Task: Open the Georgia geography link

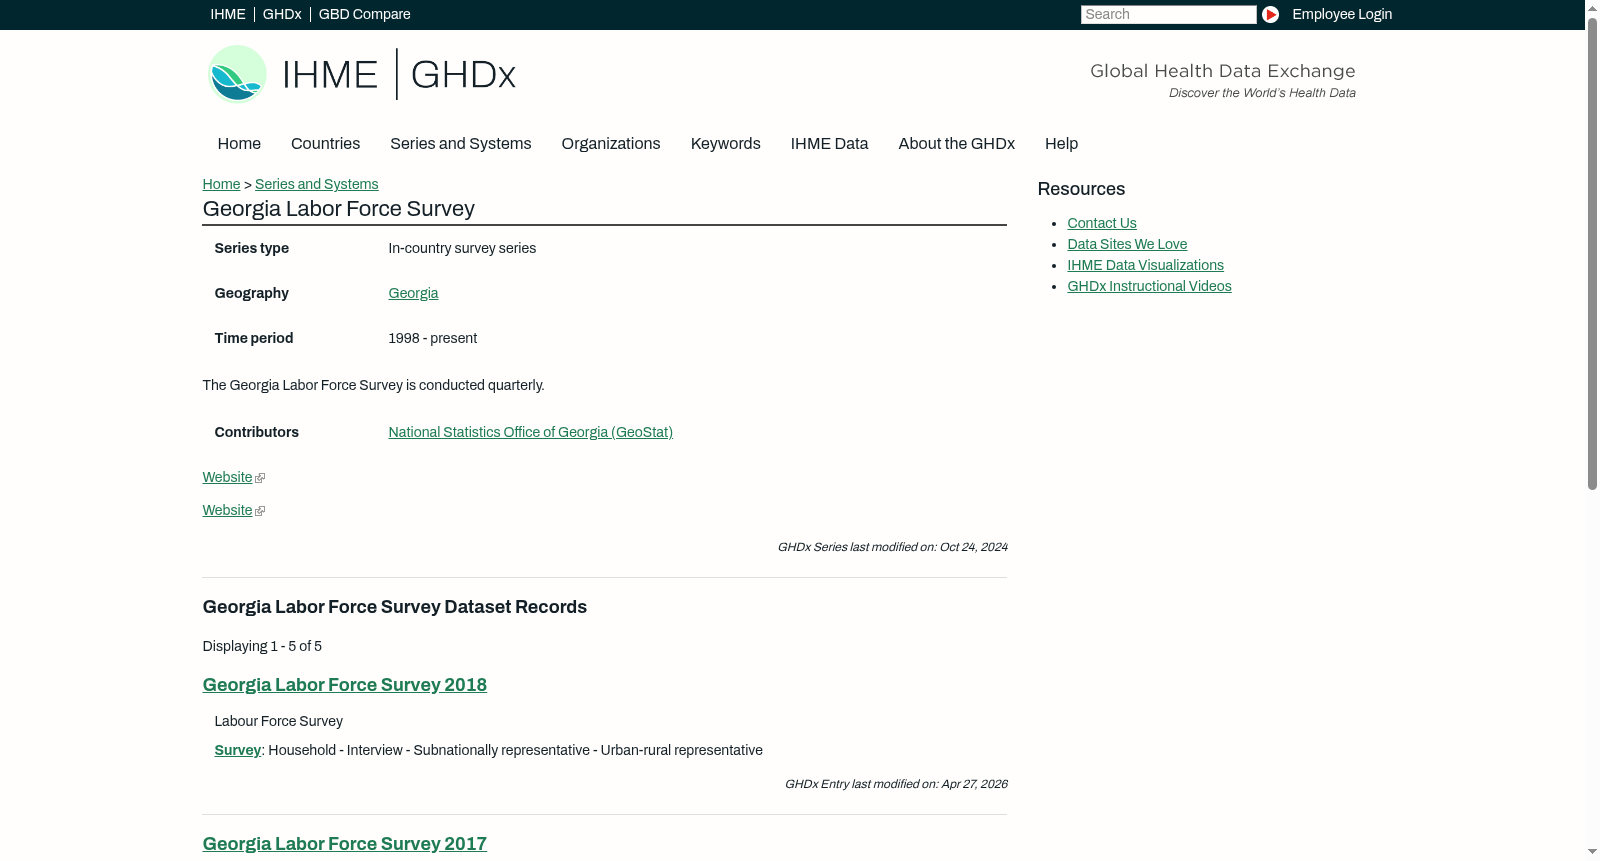Action: (413, 293)
